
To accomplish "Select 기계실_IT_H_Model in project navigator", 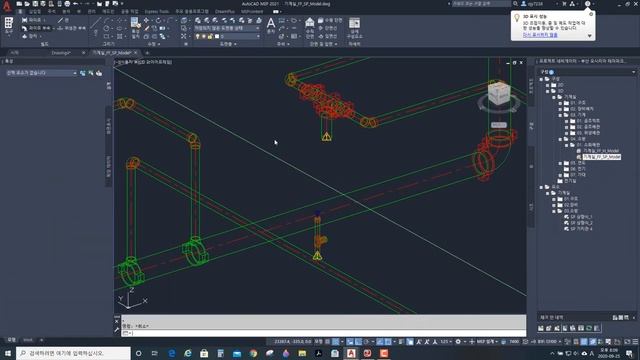I will [x=601, y=151].
